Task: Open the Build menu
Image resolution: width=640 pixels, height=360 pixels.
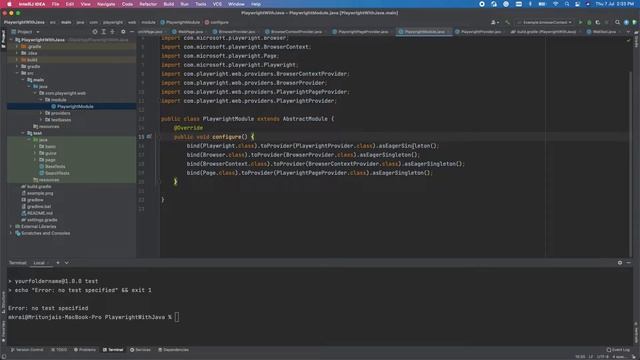Action: click(169, 4)
